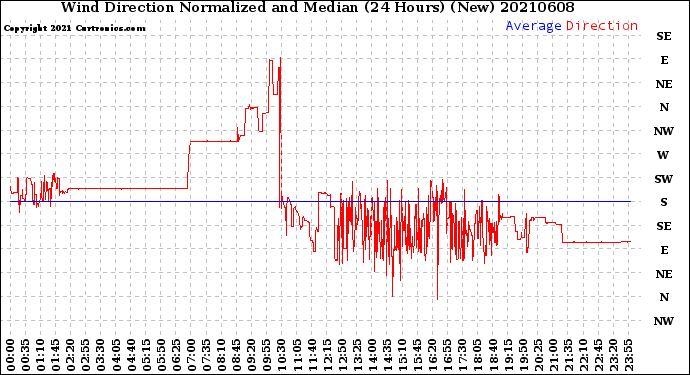Click the time label '20:25'
690x375 pixels.
[x=538, y=355]
